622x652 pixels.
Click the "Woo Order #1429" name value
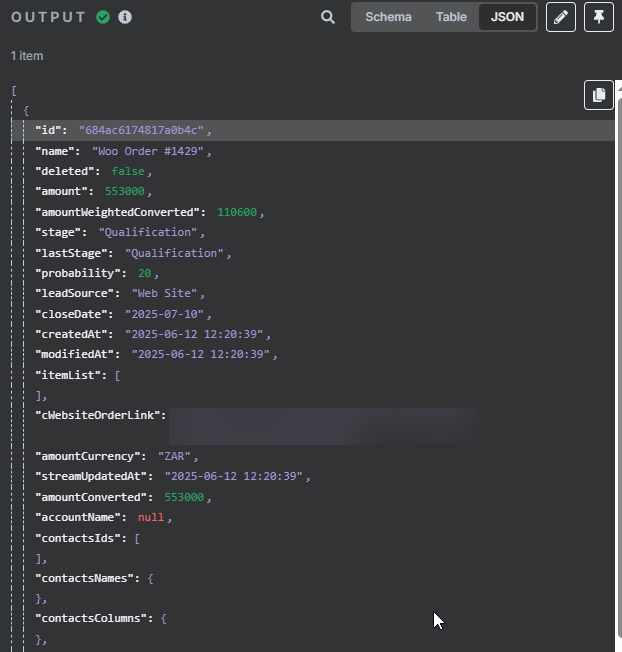(148, 151)
